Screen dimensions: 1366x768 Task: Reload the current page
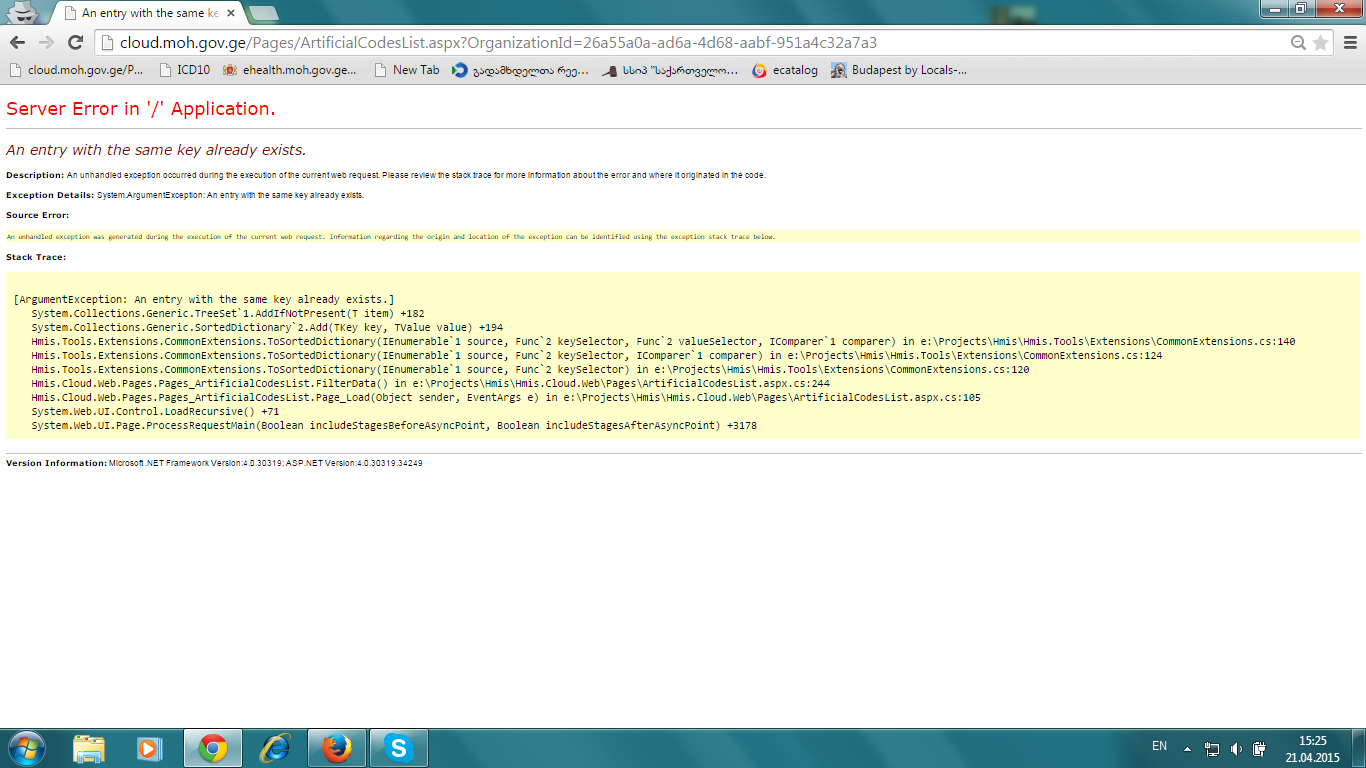75,42
